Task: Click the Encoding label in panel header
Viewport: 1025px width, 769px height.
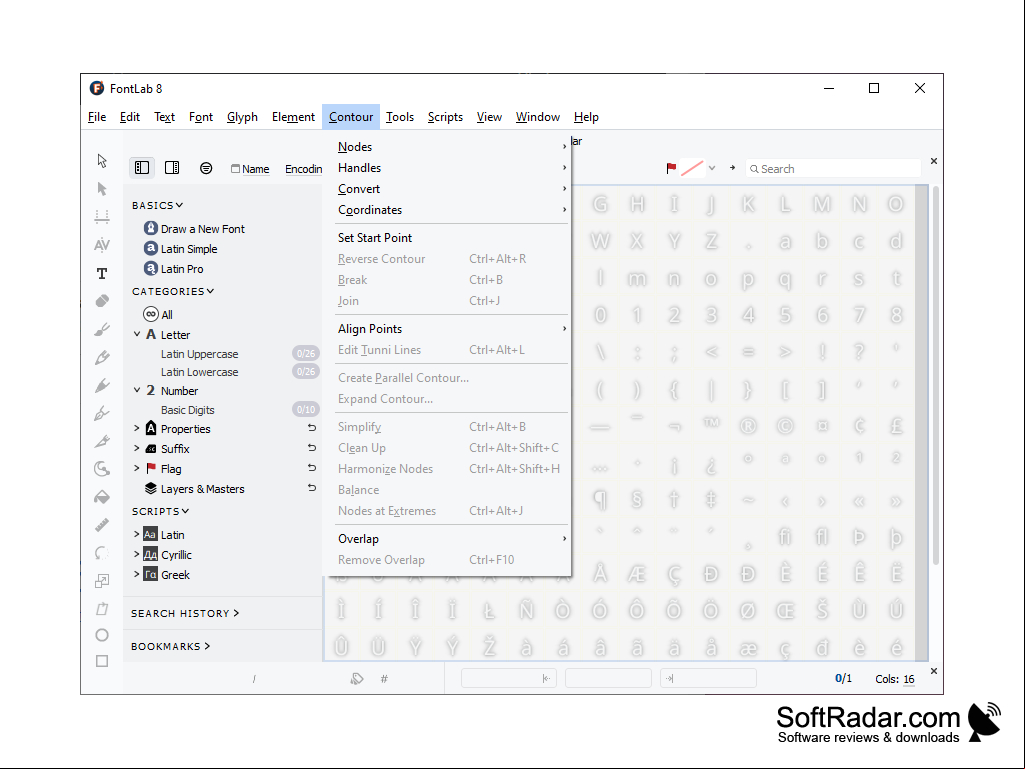Action: (303, 169)
